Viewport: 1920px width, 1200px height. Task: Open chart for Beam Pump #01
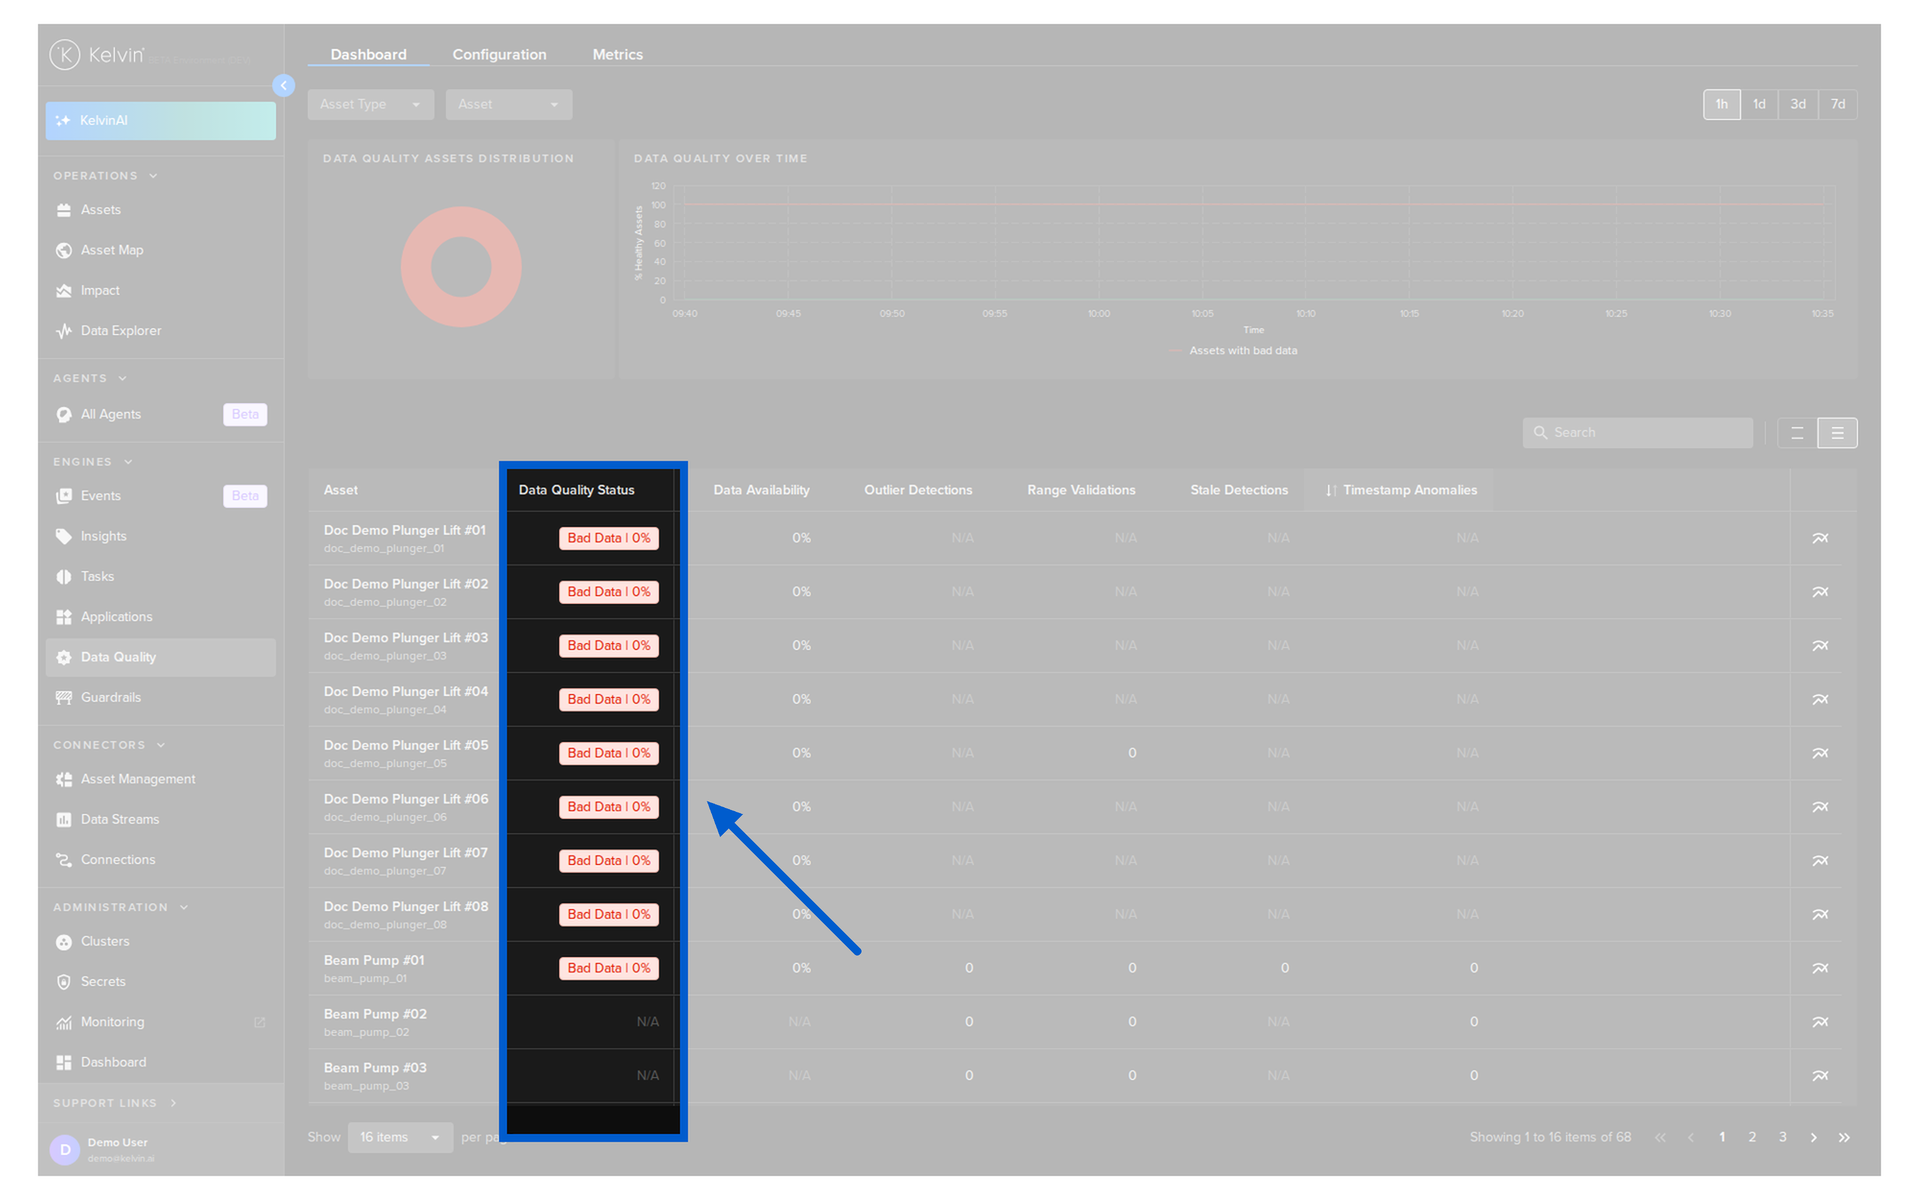click(x=1820, y=969)
